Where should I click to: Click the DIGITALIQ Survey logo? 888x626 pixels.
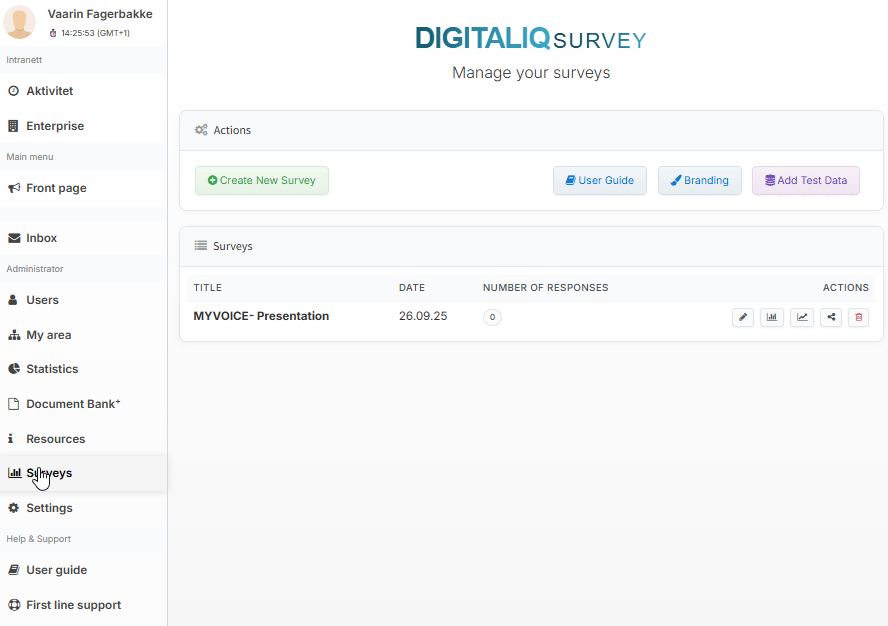click(x=530, y=39)
